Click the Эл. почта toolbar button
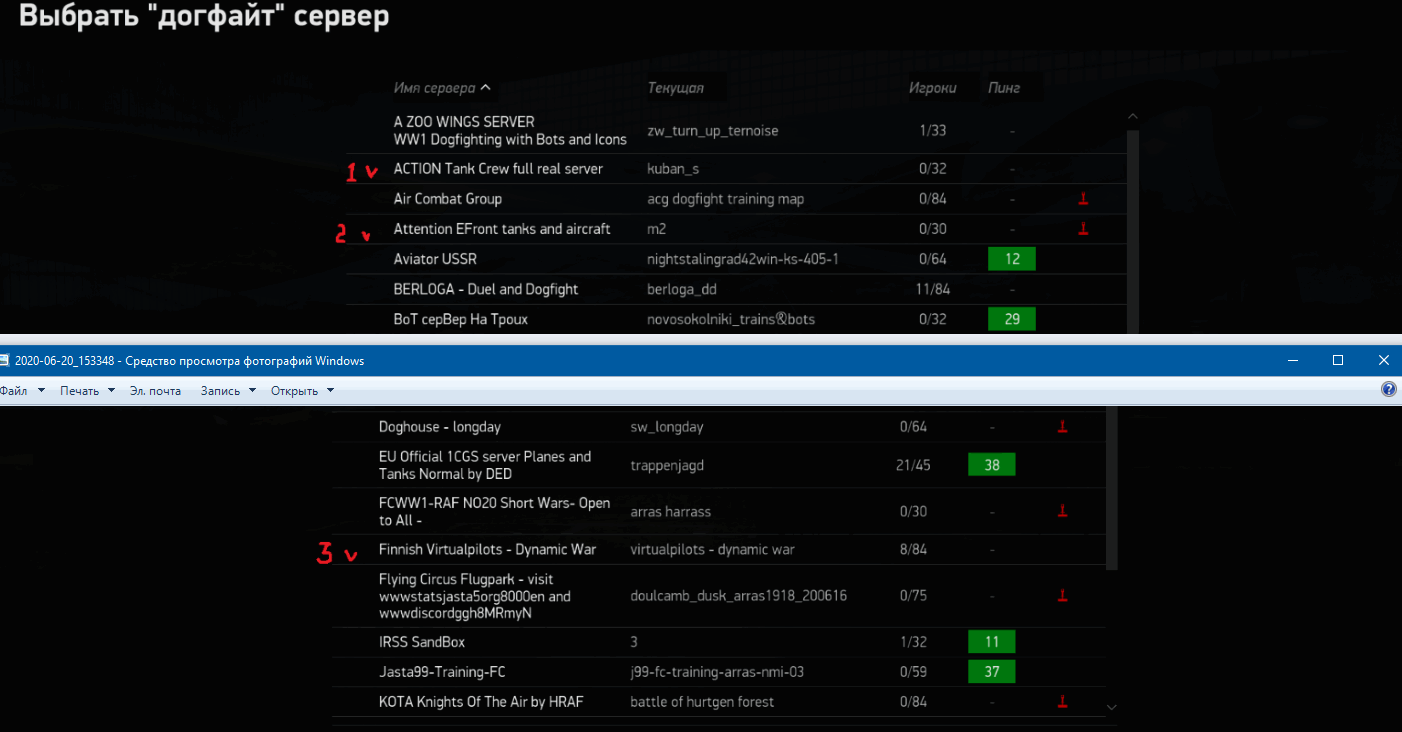This screenshot has height=732, width=1402. 156,391
